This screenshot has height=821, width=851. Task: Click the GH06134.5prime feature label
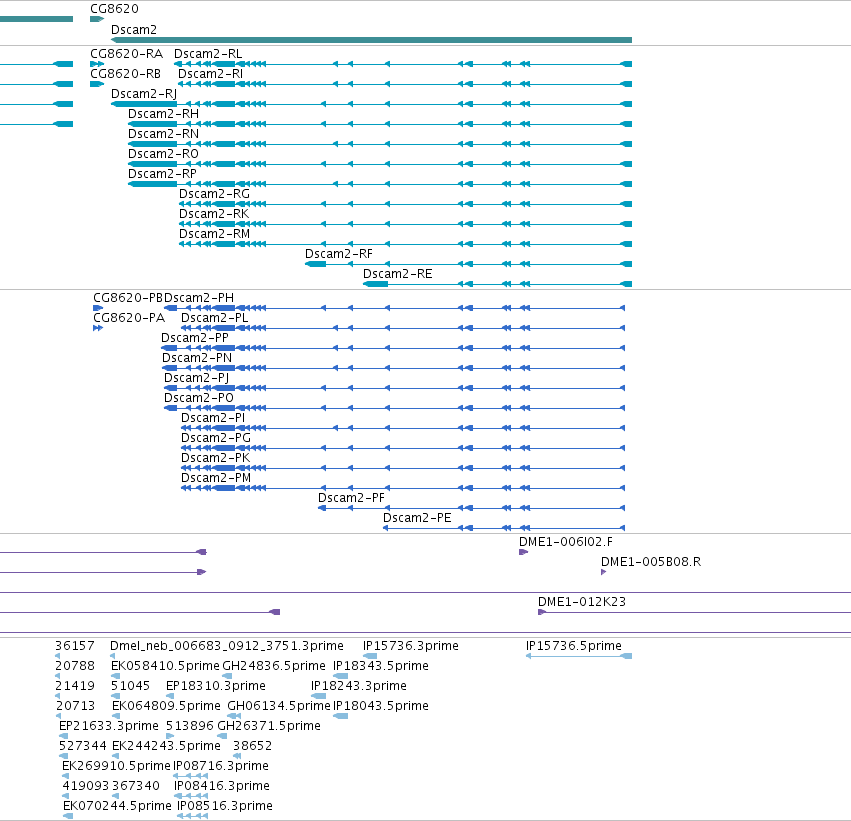[x=279, y=706]
